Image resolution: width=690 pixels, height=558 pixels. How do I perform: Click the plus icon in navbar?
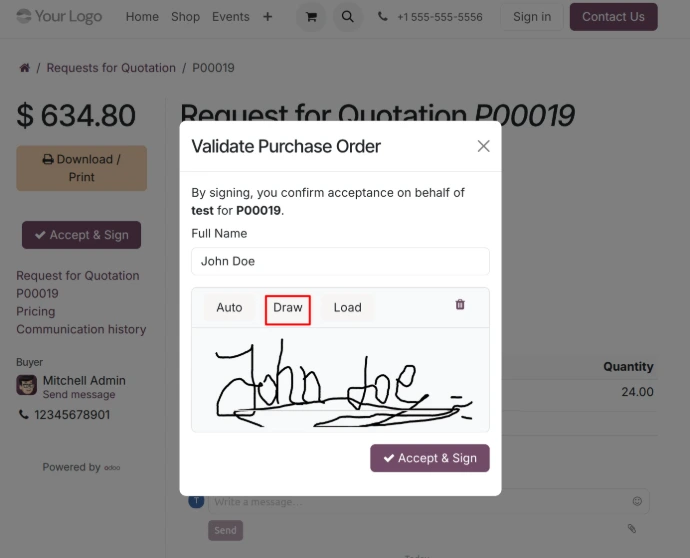(x=267, y=17)
